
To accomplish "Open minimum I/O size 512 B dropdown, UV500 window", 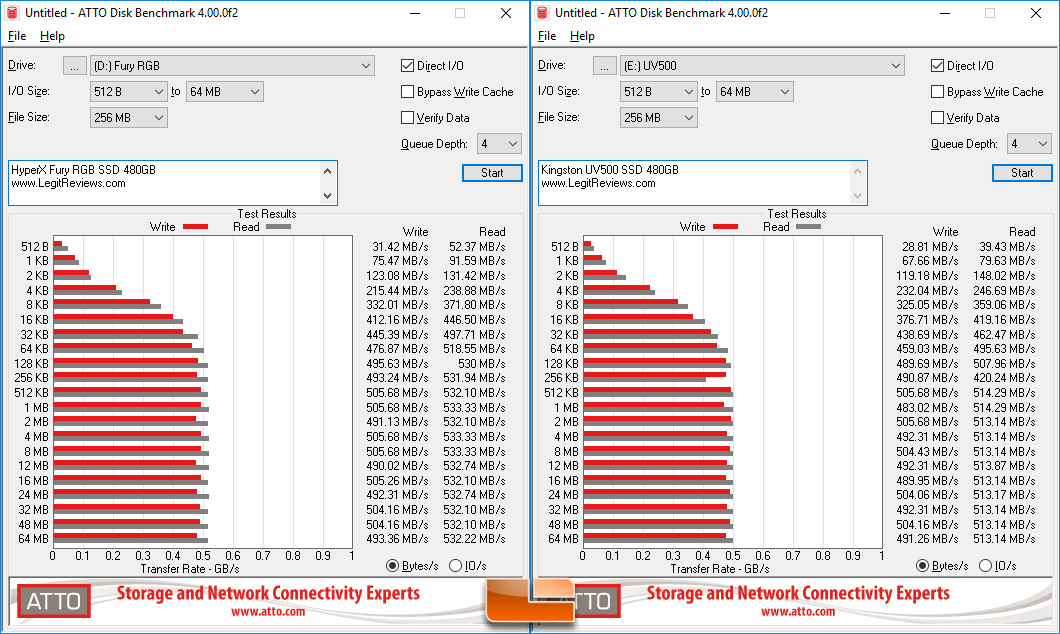I will 658,91.
